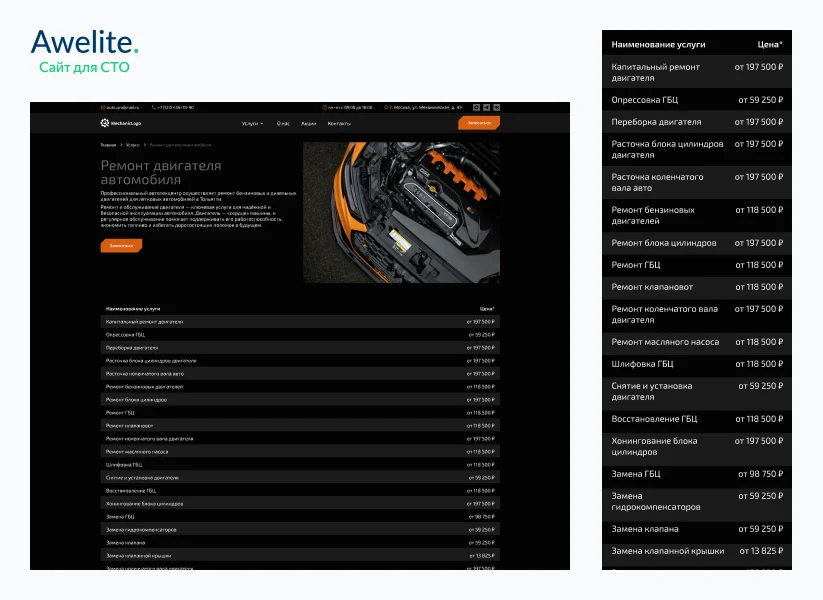Open the О нас menu item
Image resolution: width=823 pixels, height=600 pixels.
click(x=283, y=123)
